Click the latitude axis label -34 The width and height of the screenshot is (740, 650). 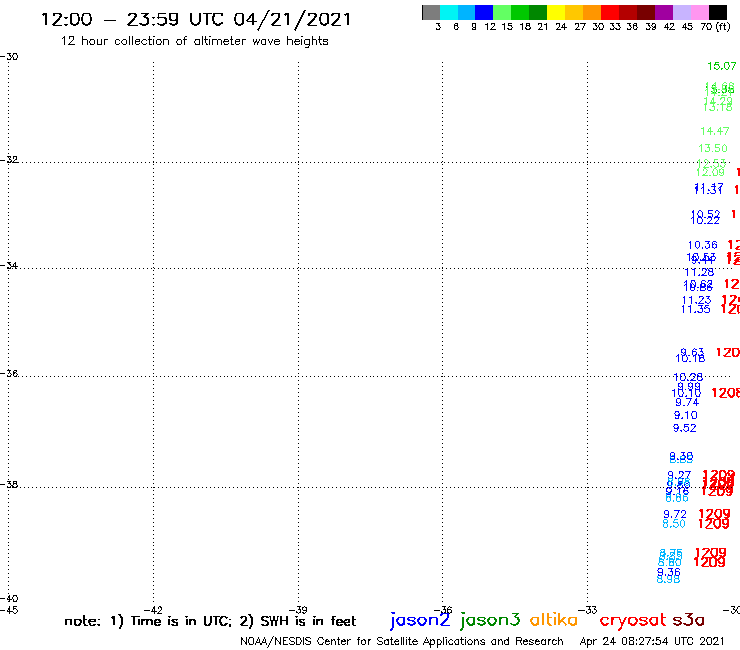coord(9,265)
